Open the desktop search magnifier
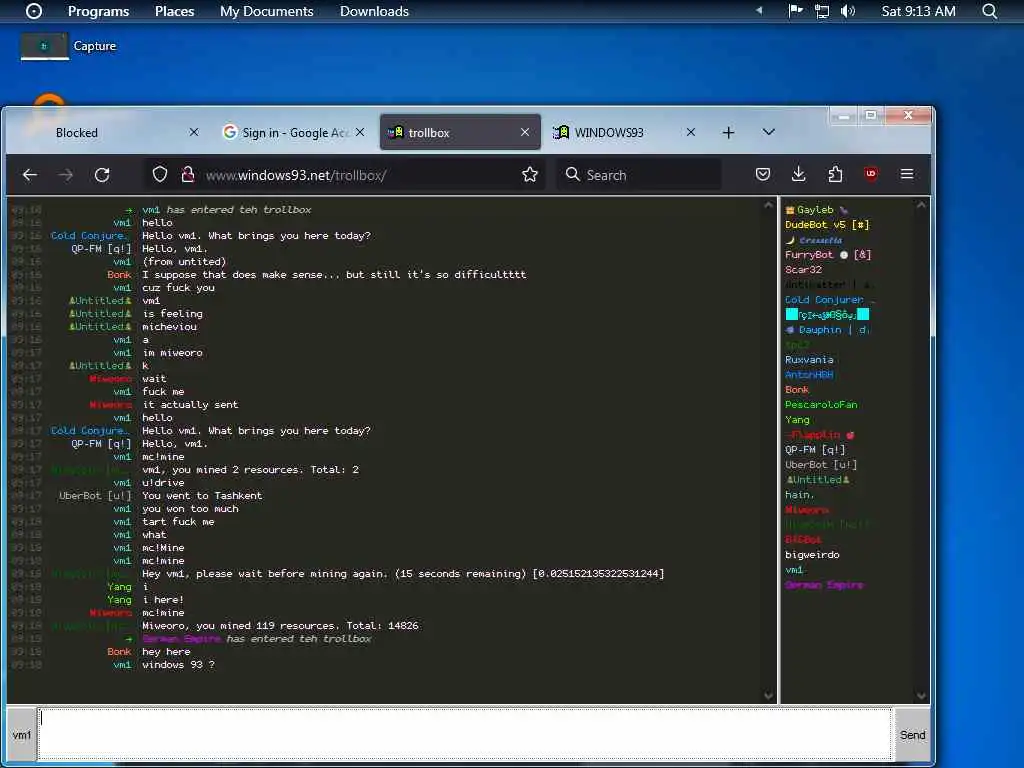Screen dimensions: 1024x768 click(x=989, y=11)
